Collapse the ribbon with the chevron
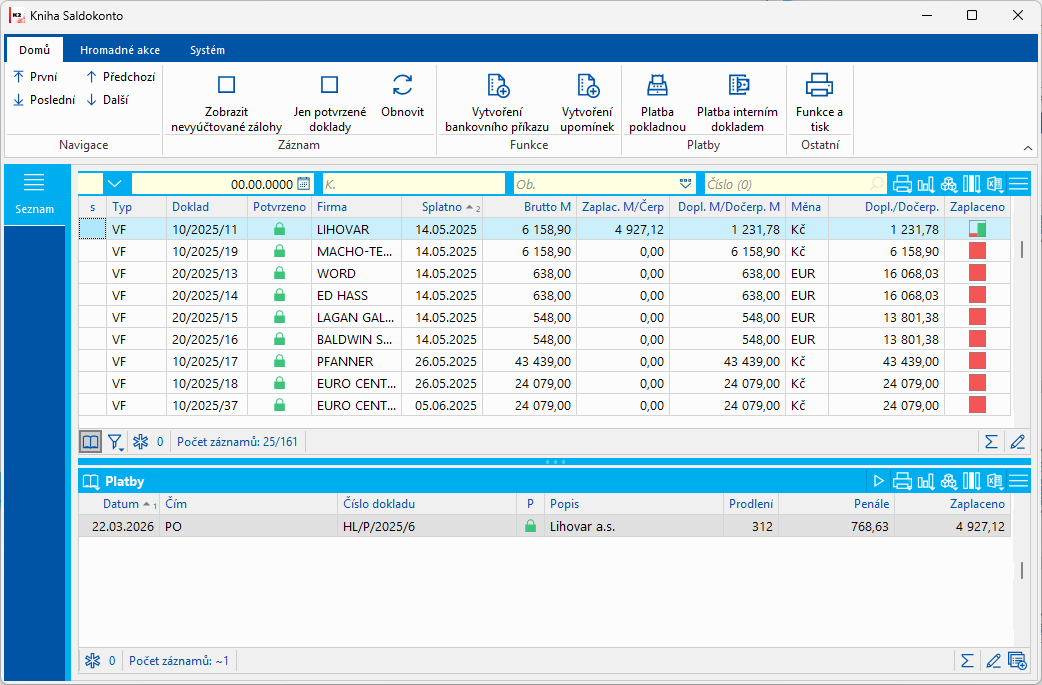 pyautogui.click(x=1027, y=148)
